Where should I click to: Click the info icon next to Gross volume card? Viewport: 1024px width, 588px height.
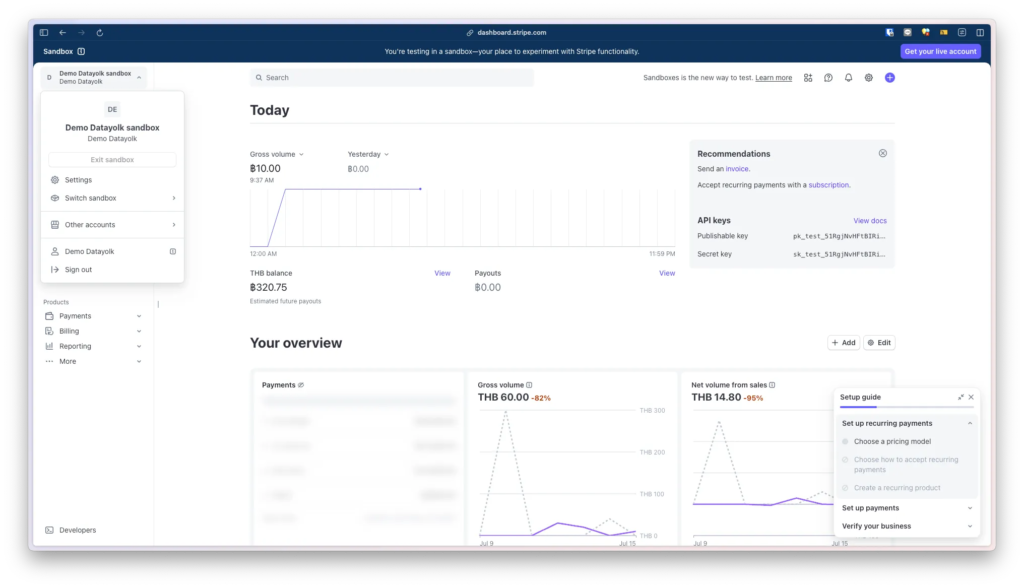529,385
